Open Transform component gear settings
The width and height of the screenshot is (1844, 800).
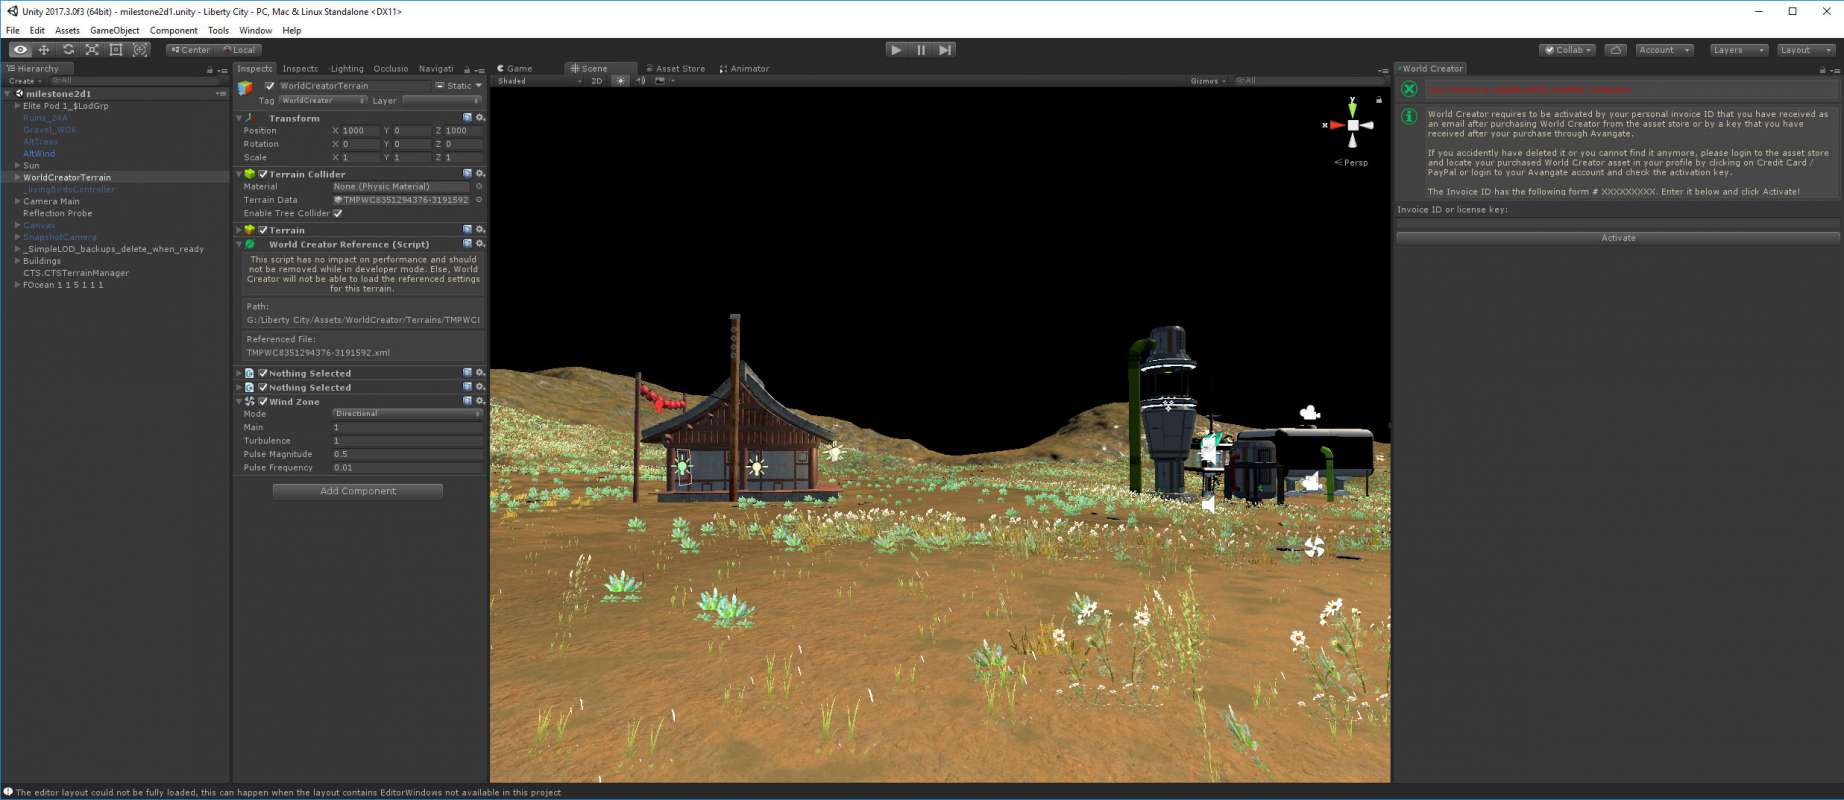coord(480,117)
